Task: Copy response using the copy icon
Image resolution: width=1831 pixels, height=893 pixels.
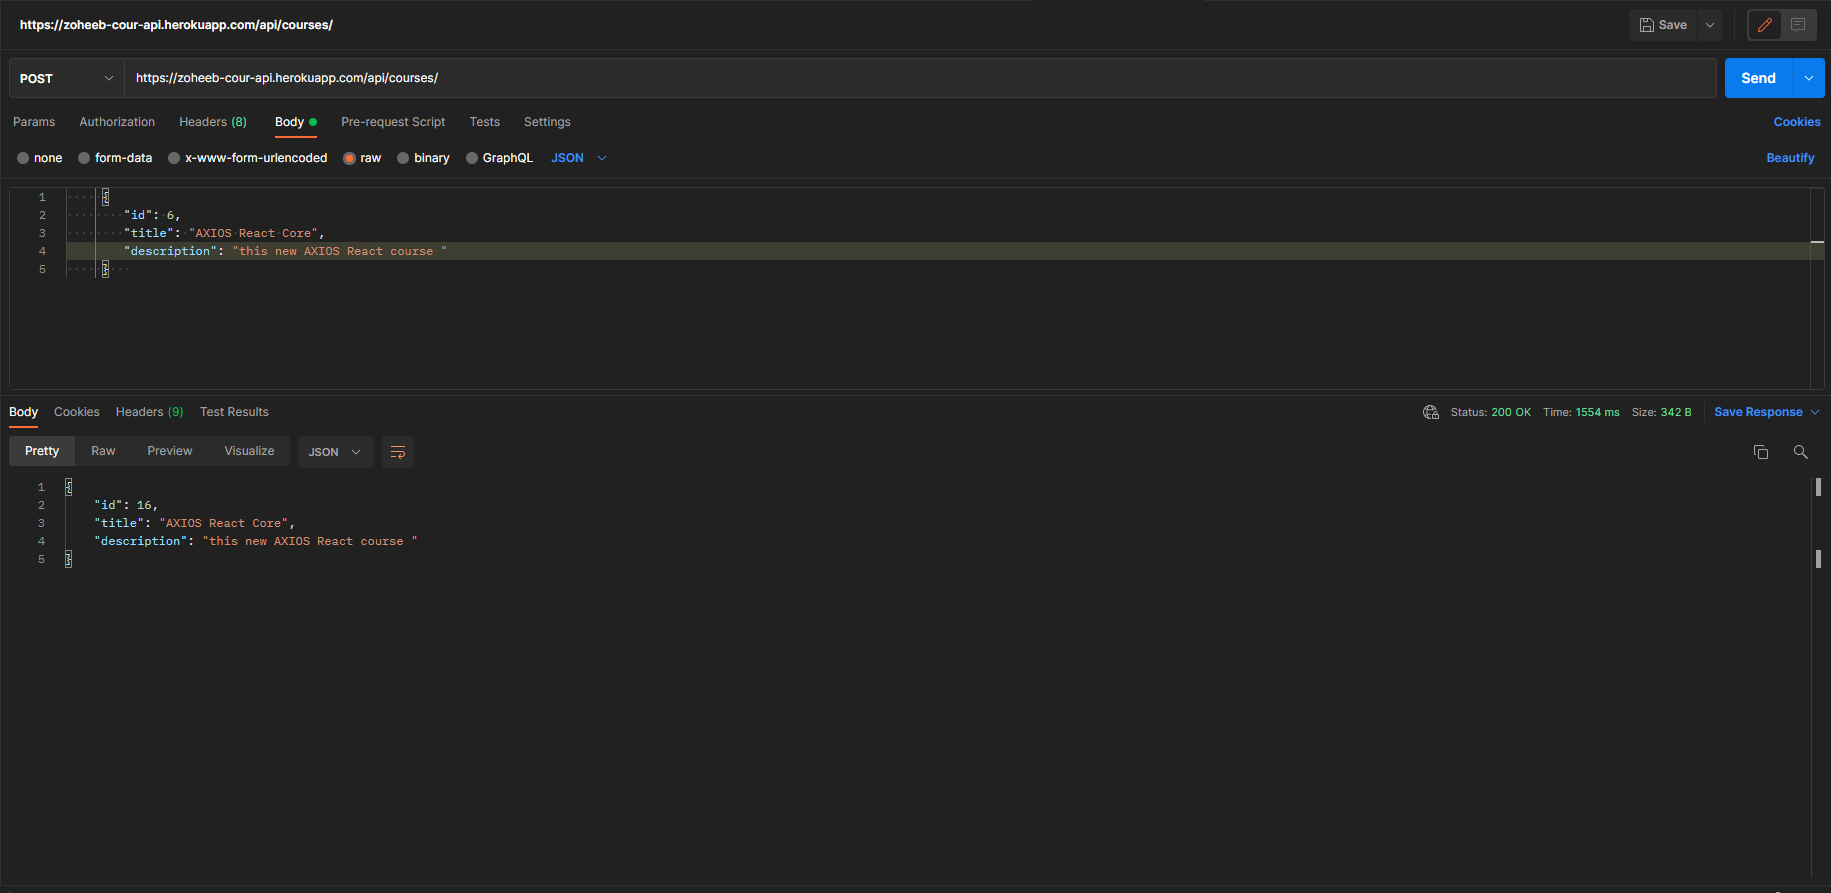Action: click(x=1761, y=452)
